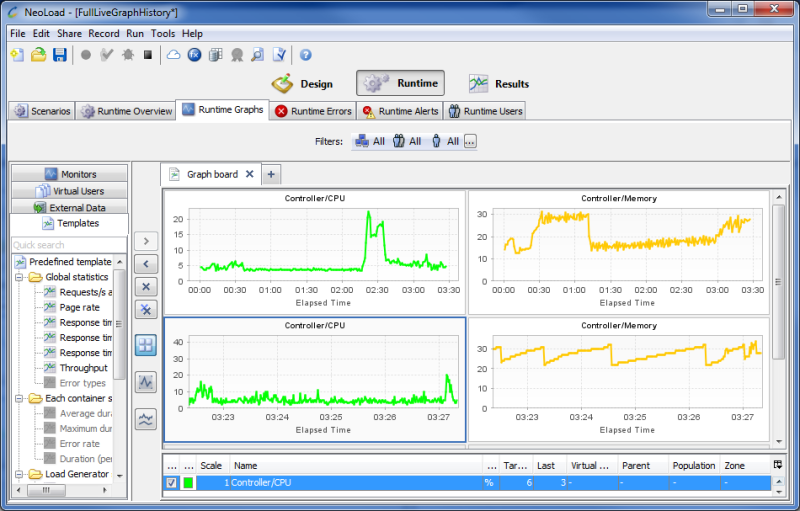Click the right arrow button beside templates

146,241
